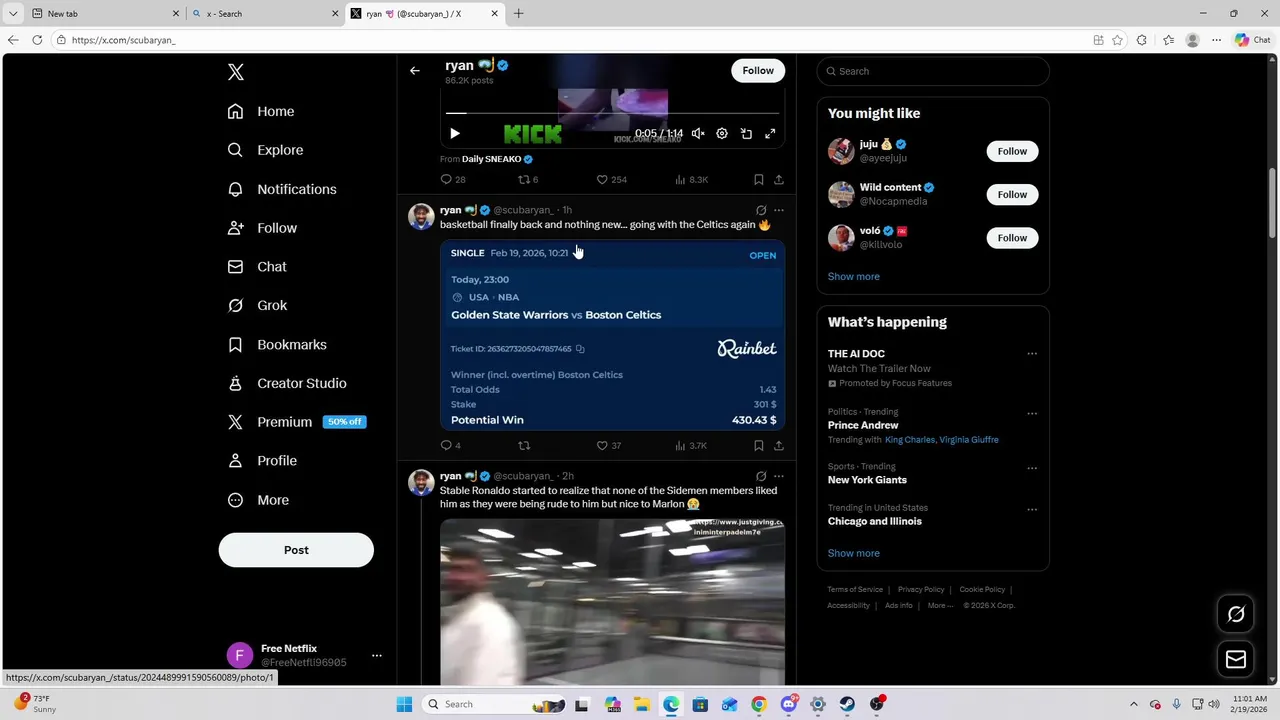
Task: Open Notifications in sidebar
Action: (282, 189)
